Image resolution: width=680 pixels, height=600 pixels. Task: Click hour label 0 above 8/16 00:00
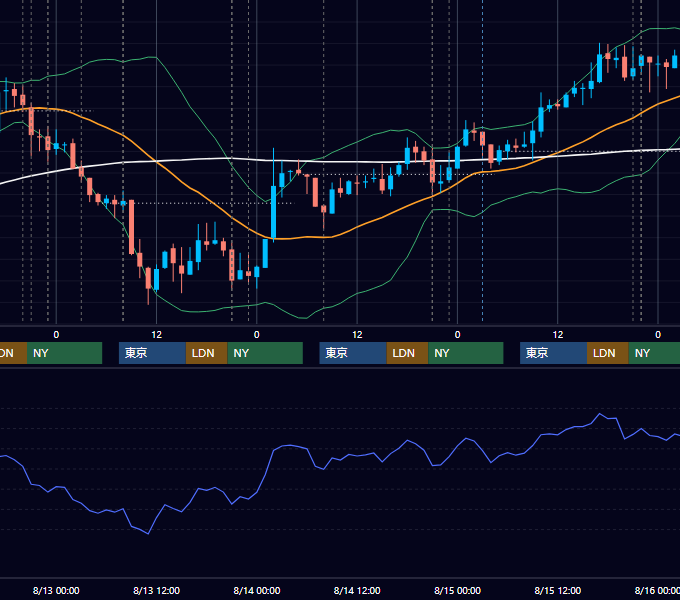click(658, 335)
